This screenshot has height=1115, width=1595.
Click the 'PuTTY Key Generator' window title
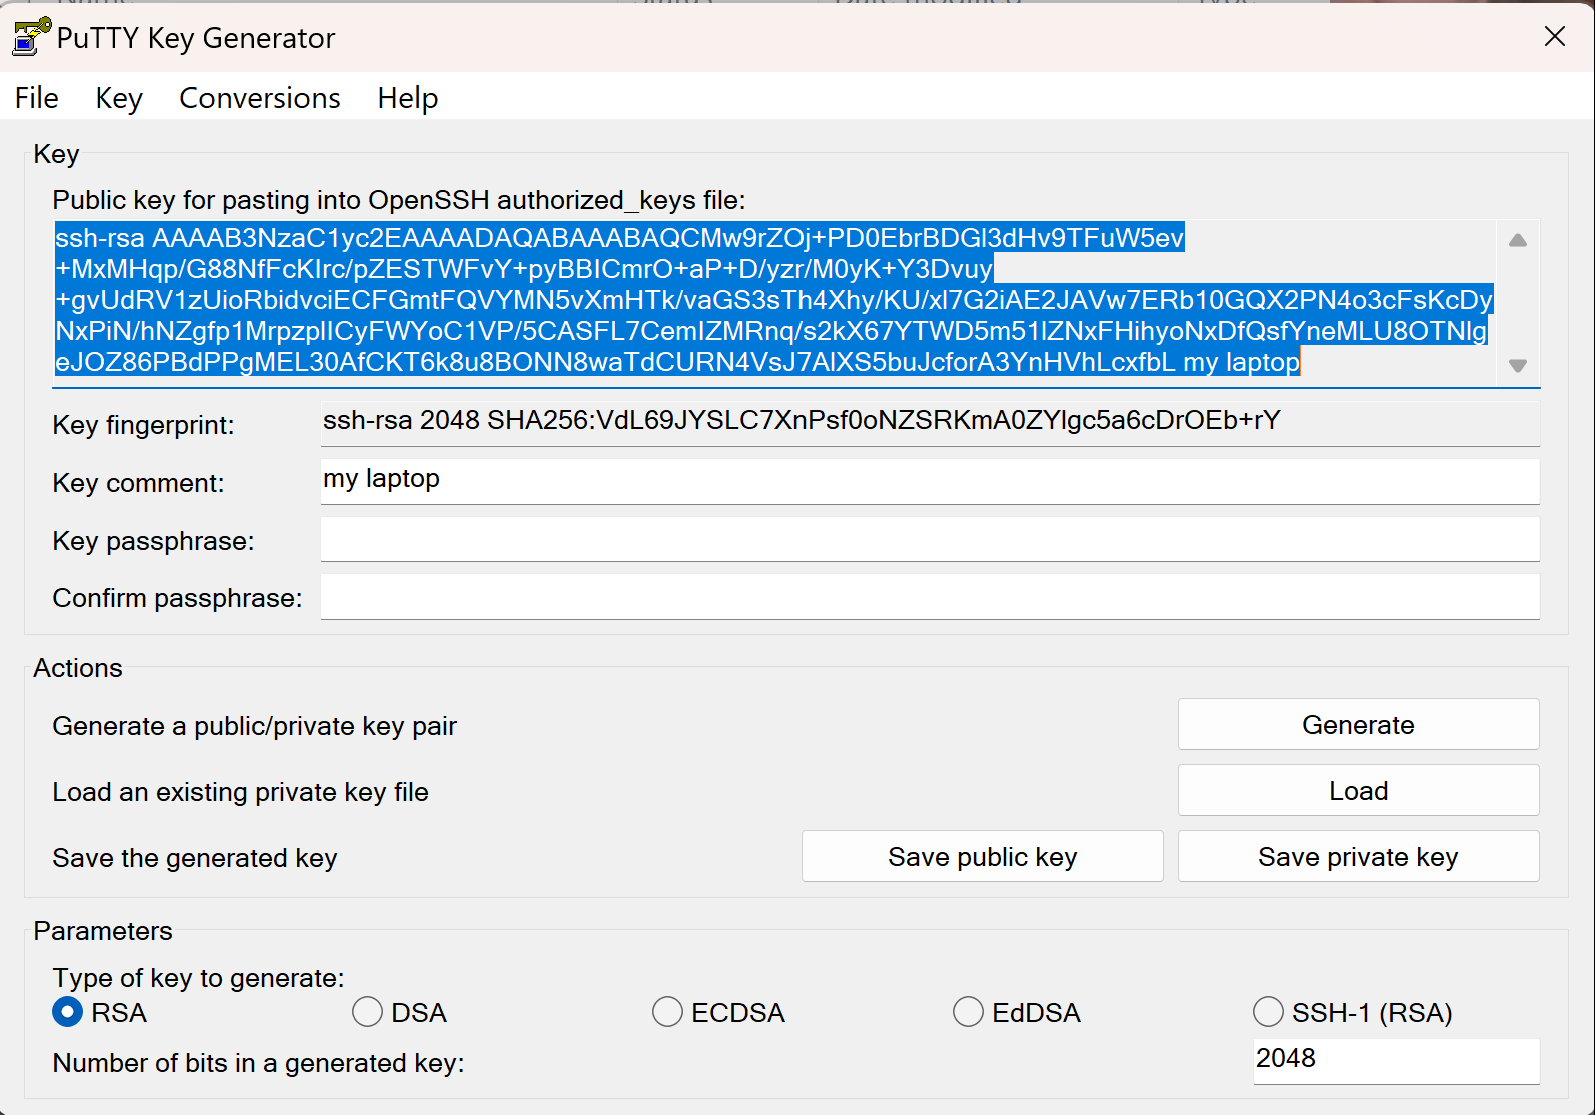tap(196, 38)
